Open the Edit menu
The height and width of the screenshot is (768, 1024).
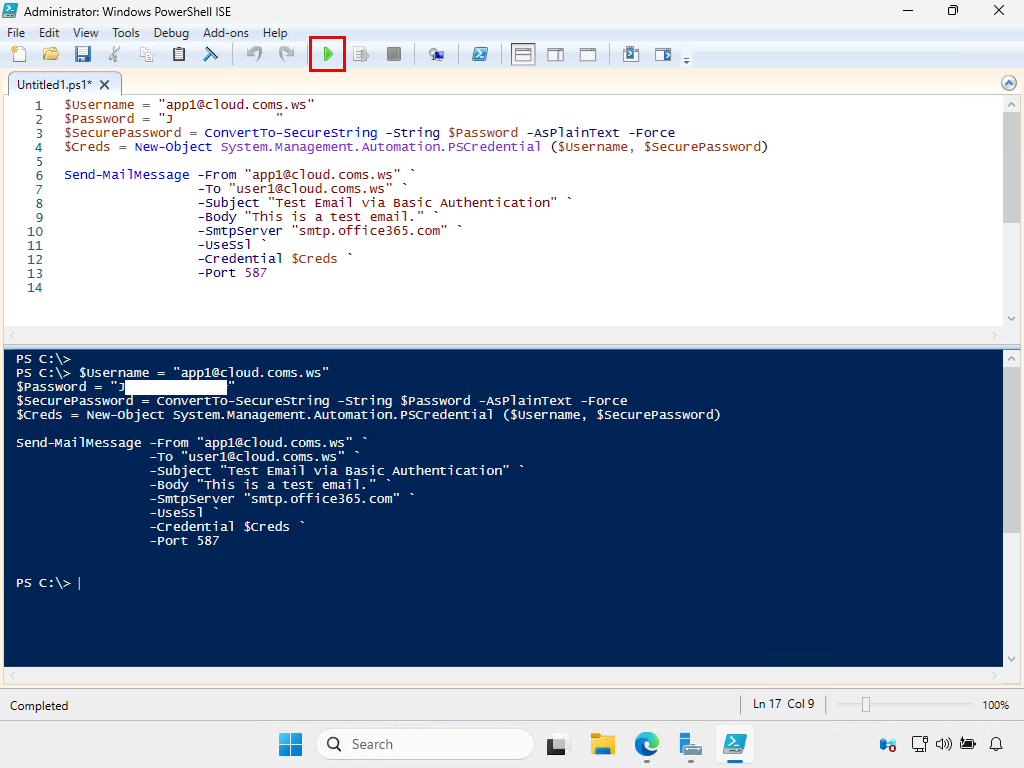coord(49,33)
